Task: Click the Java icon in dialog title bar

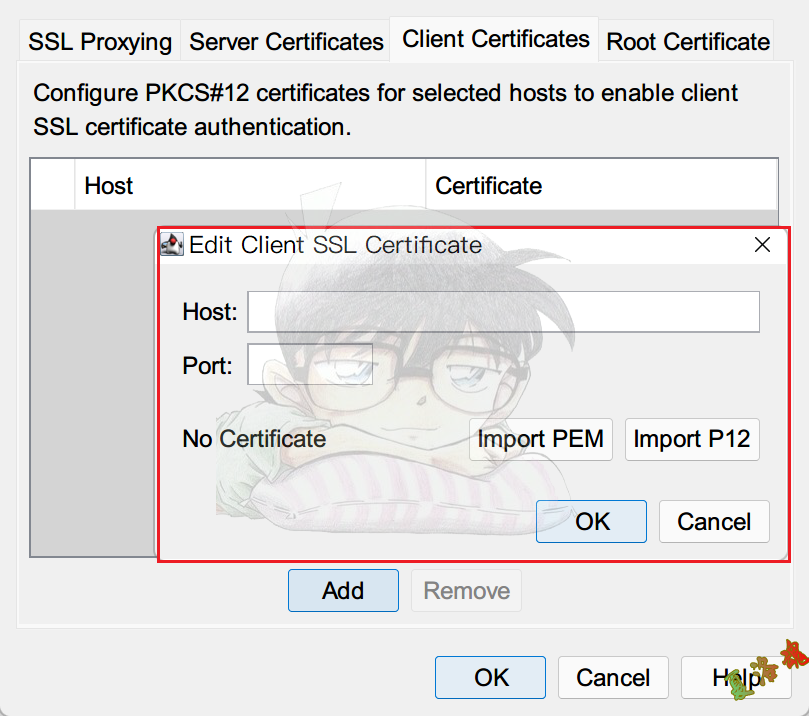Action: coord(173,245)
